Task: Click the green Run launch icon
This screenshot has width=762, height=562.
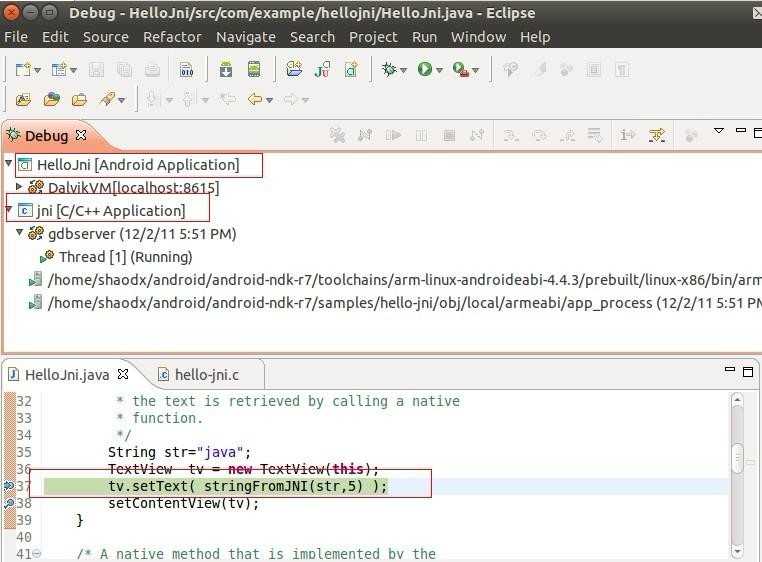Action: click(x=424, y=70)
